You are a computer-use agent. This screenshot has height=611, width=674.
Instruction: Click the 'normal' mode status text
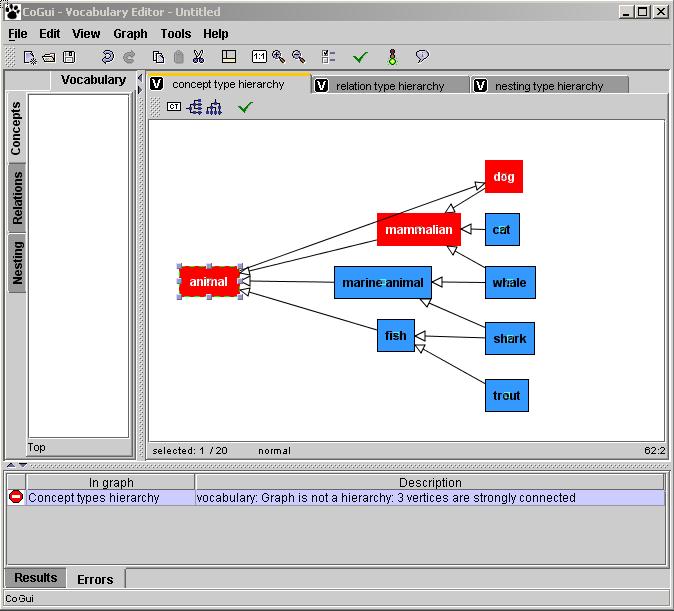(274, 451)
